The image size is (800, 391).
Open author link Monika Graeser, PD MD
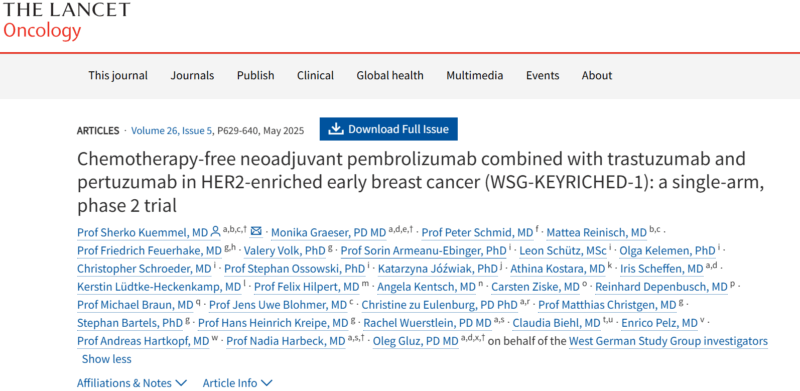tap(329, 233)
